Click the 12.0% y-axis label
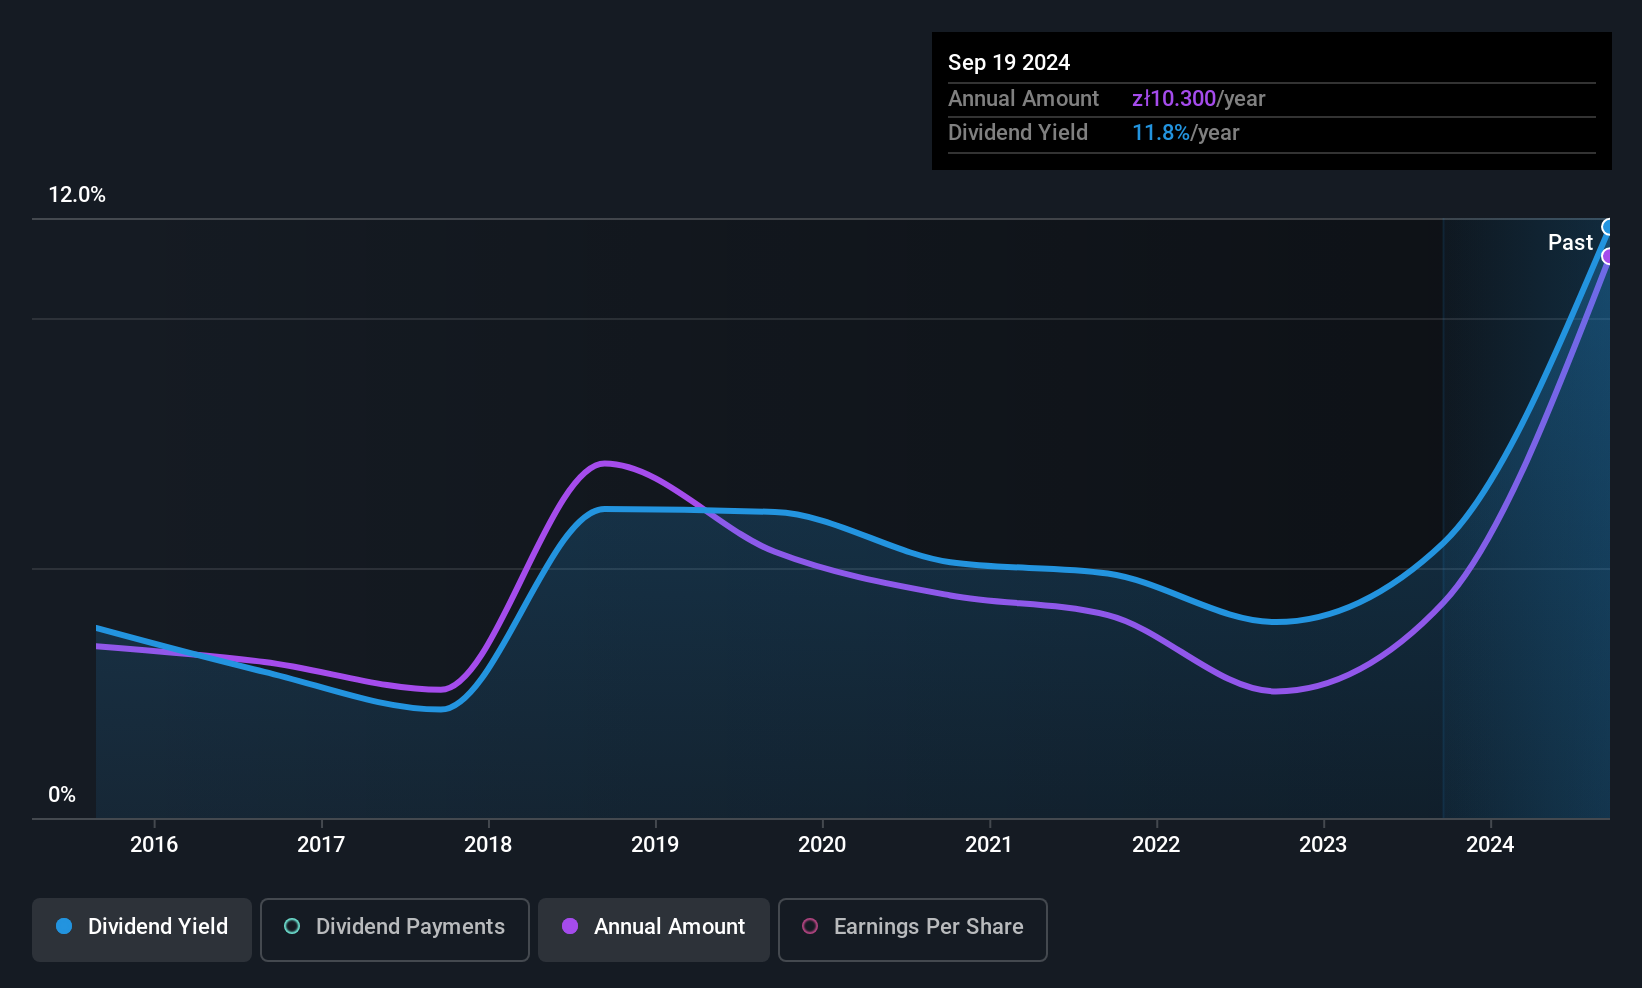Screen dimensions: 1642x988 77,194
